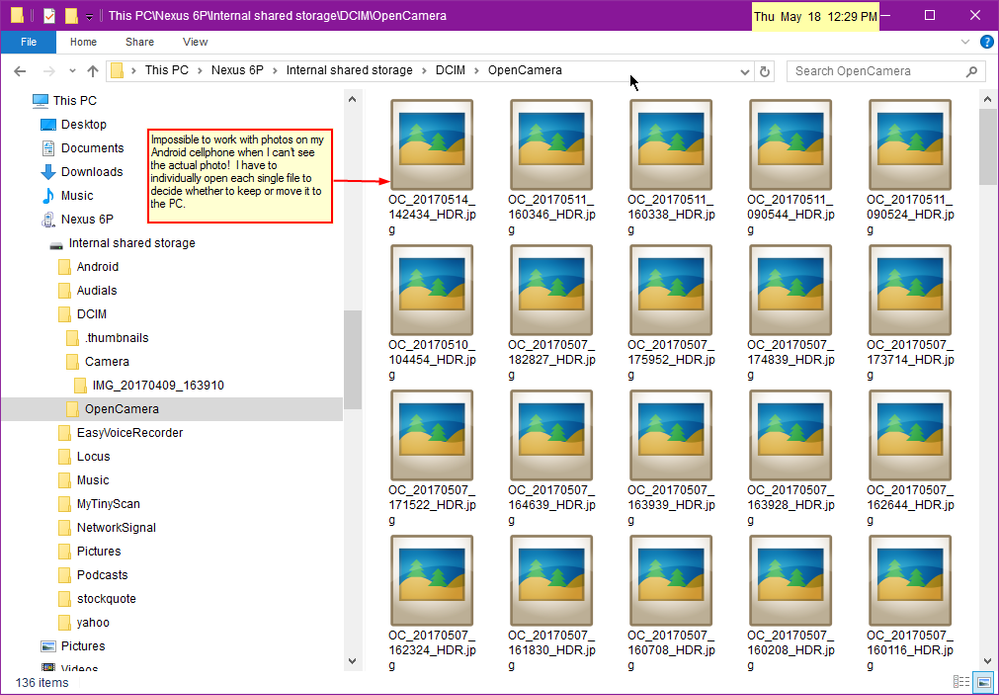Select Internal shared storage tree node
The image size is (999, 695).
(x=132, y=243)
